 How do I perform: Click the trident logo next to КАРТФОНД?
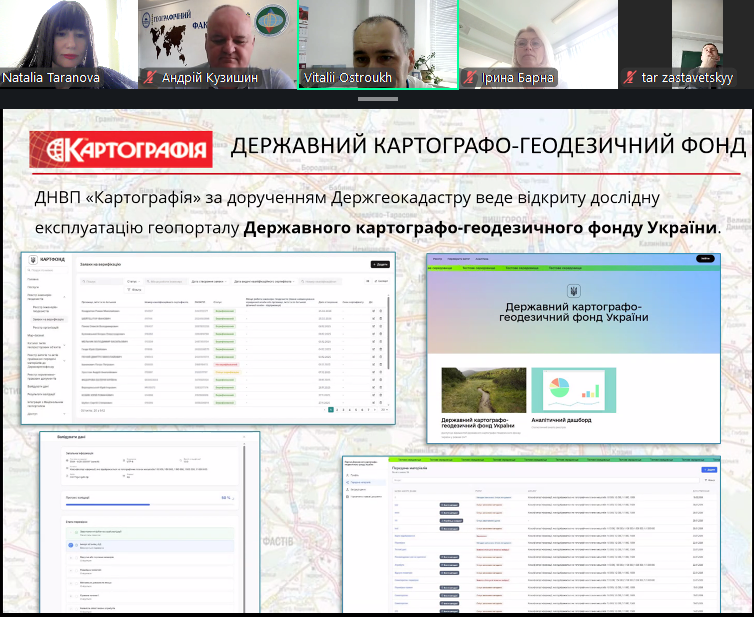coord(33,260)
